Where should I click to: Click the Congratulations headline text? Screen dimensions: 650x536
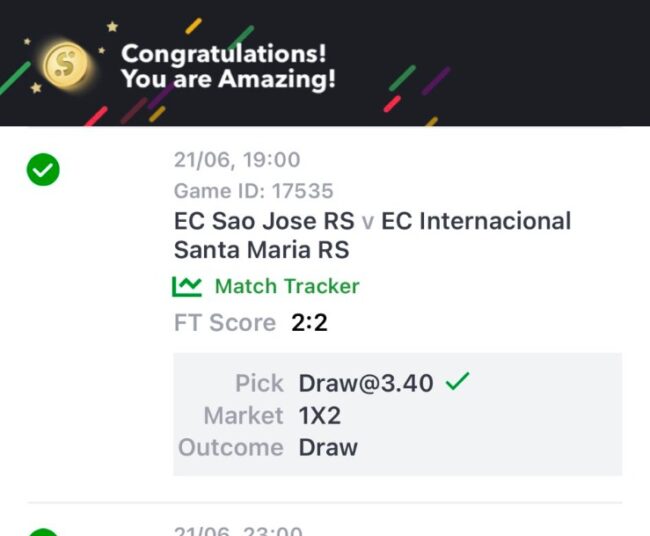224,53
